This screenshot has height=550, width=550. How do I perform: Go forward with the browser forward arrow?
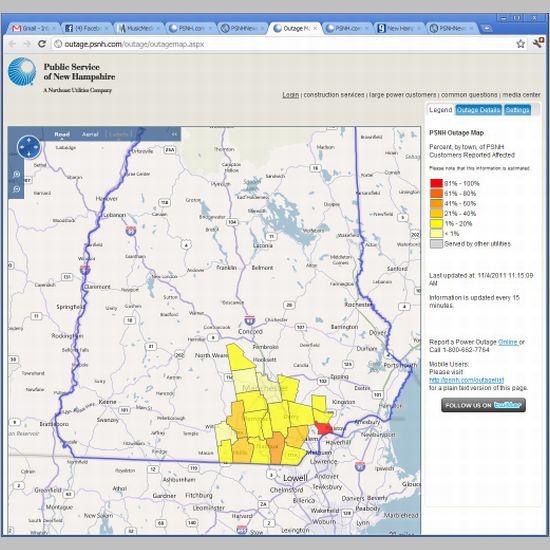point(27,44)
